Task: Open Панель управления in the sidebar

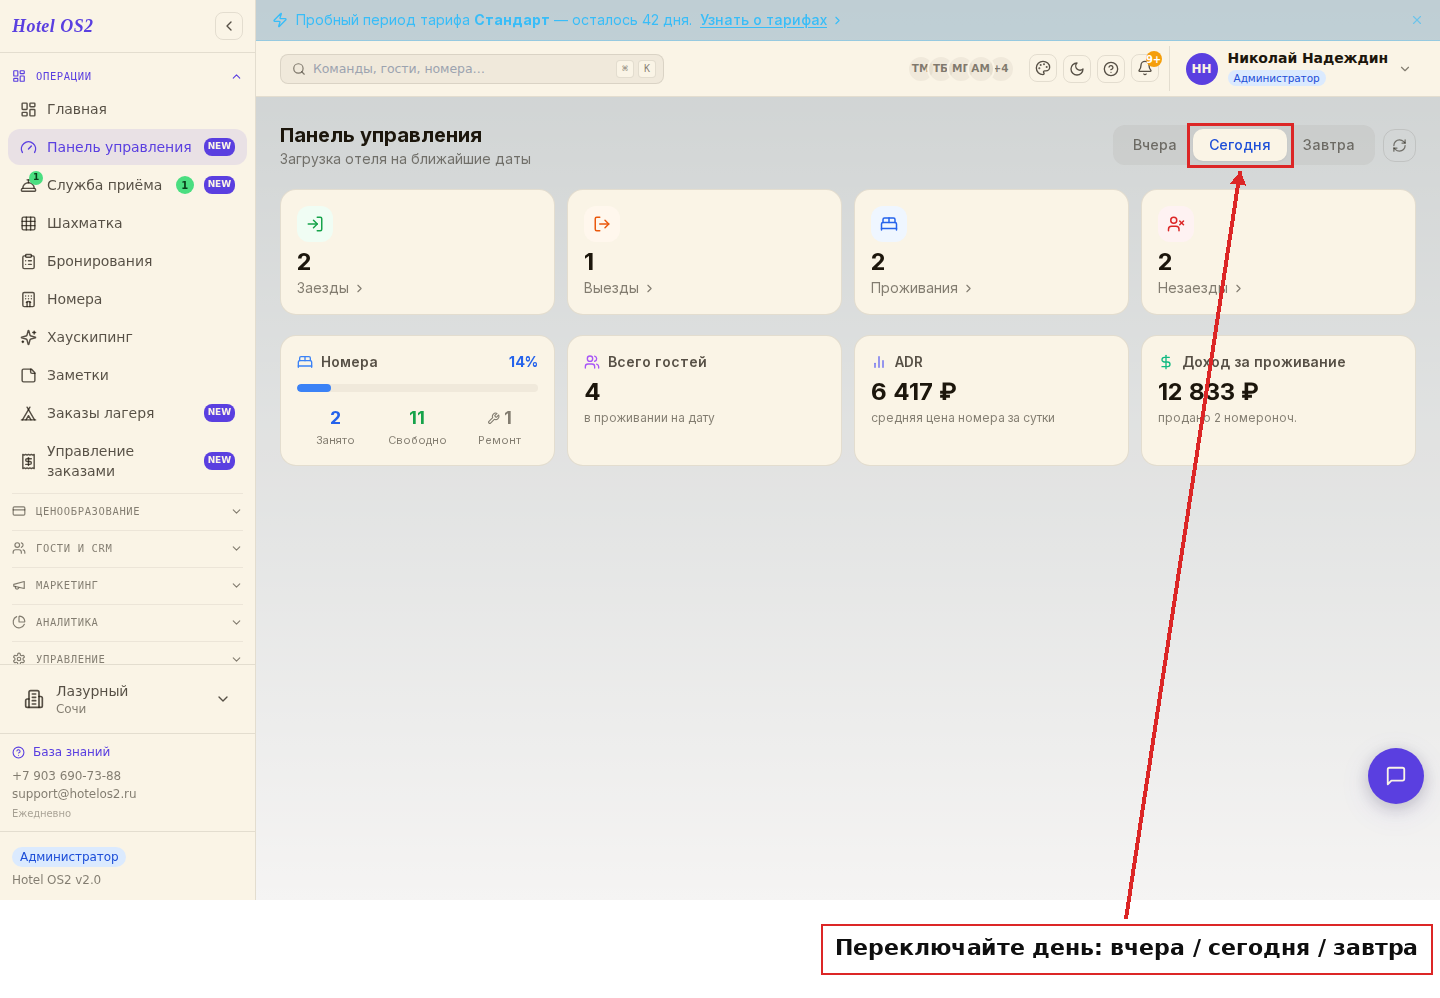Action: coord(127,147)
